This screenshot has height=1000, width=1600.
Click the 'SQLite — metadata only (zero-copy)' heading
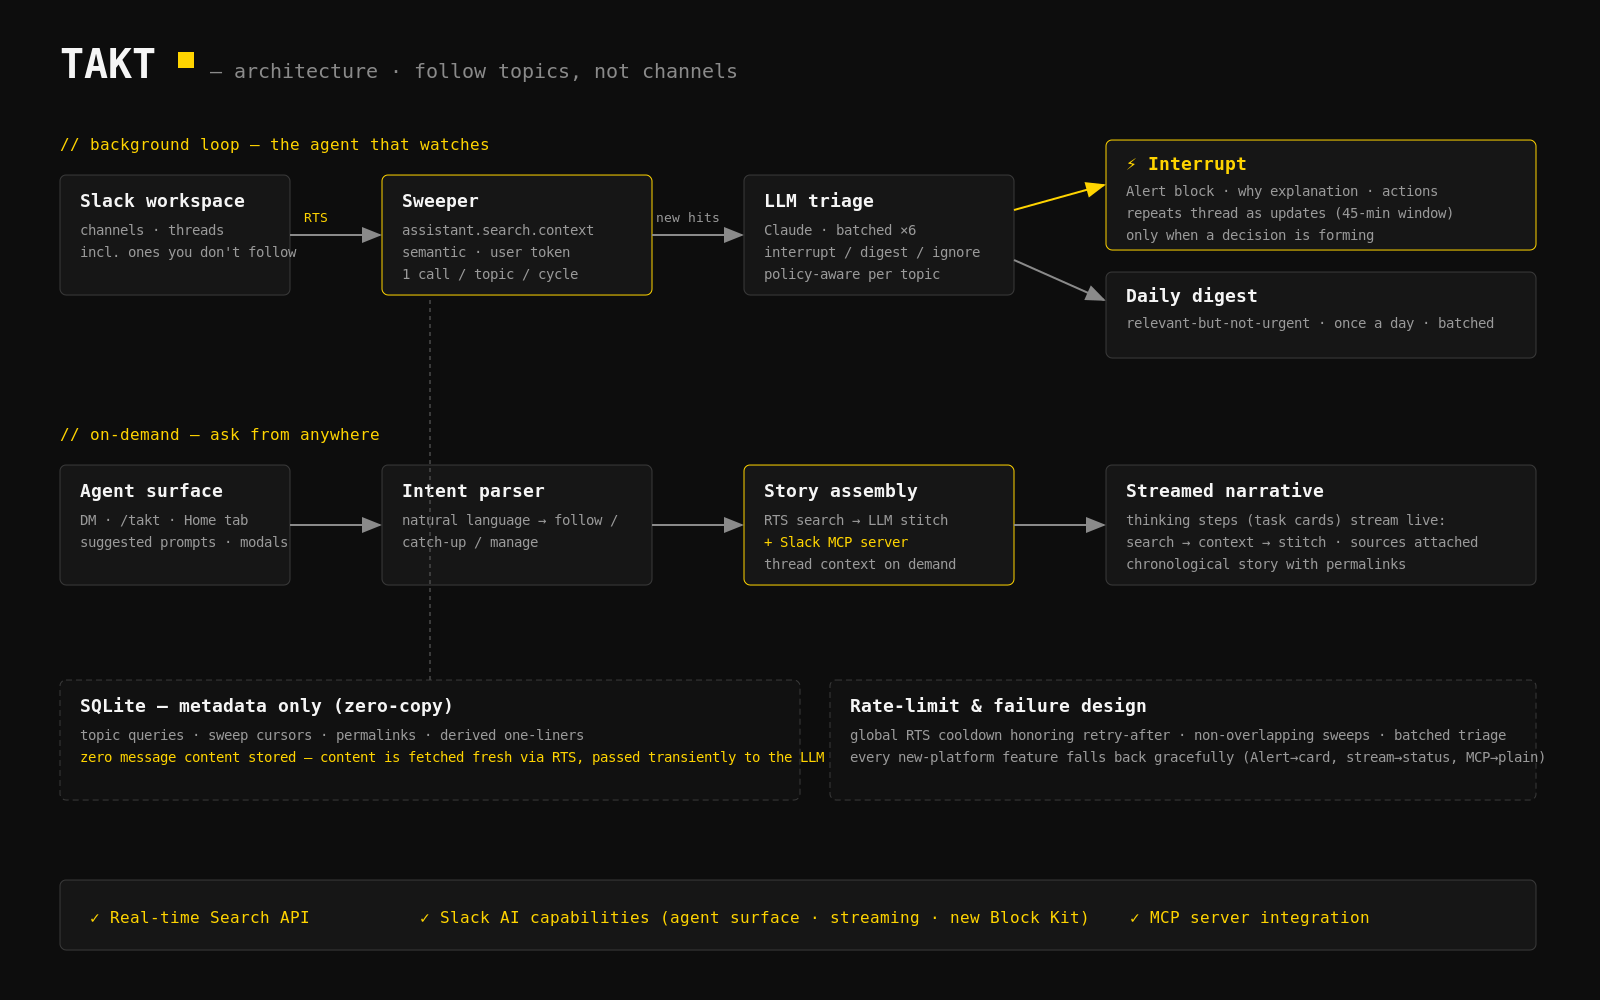click(x=266, y=706)
